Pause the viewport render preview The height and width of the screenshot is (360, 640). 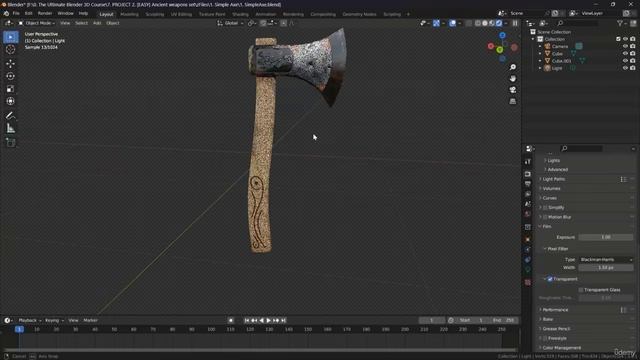(515, 23)
